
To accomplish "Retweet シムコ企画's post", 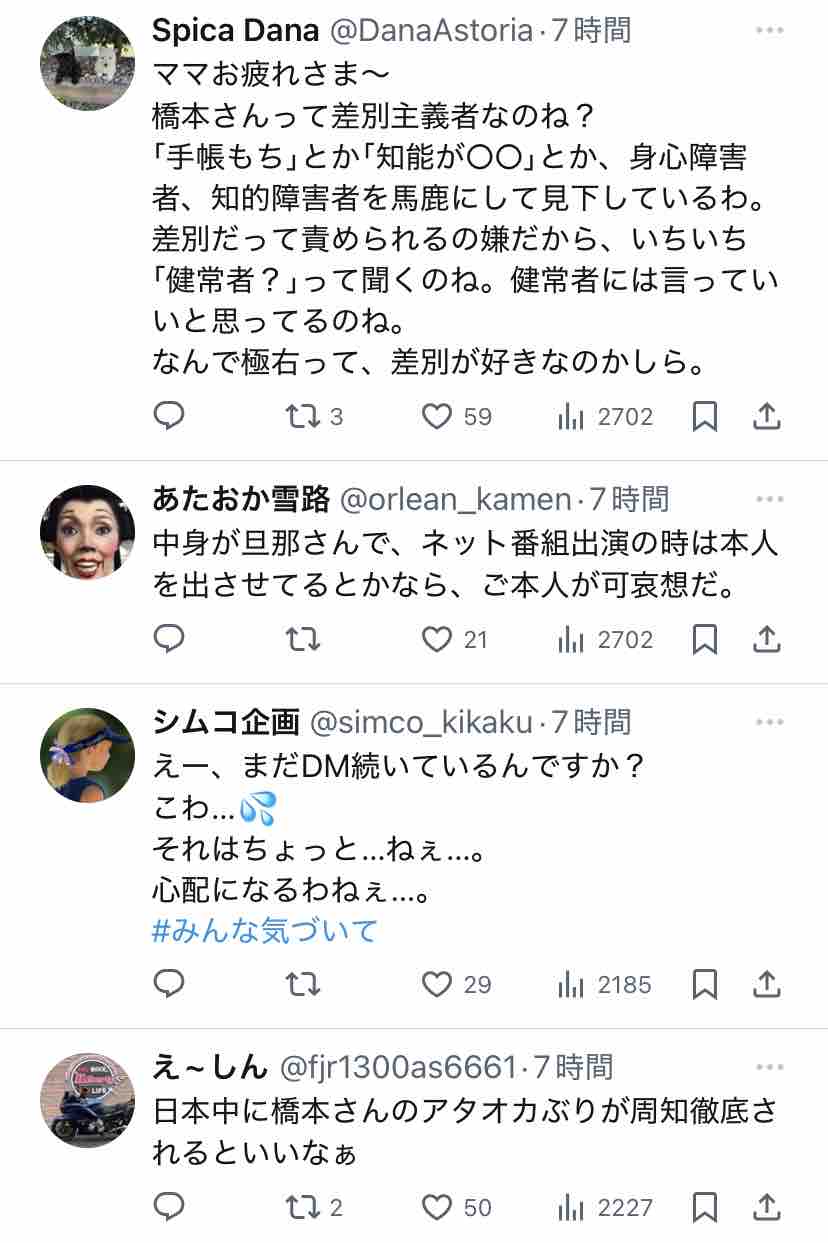I will click(x=303, y=985).
